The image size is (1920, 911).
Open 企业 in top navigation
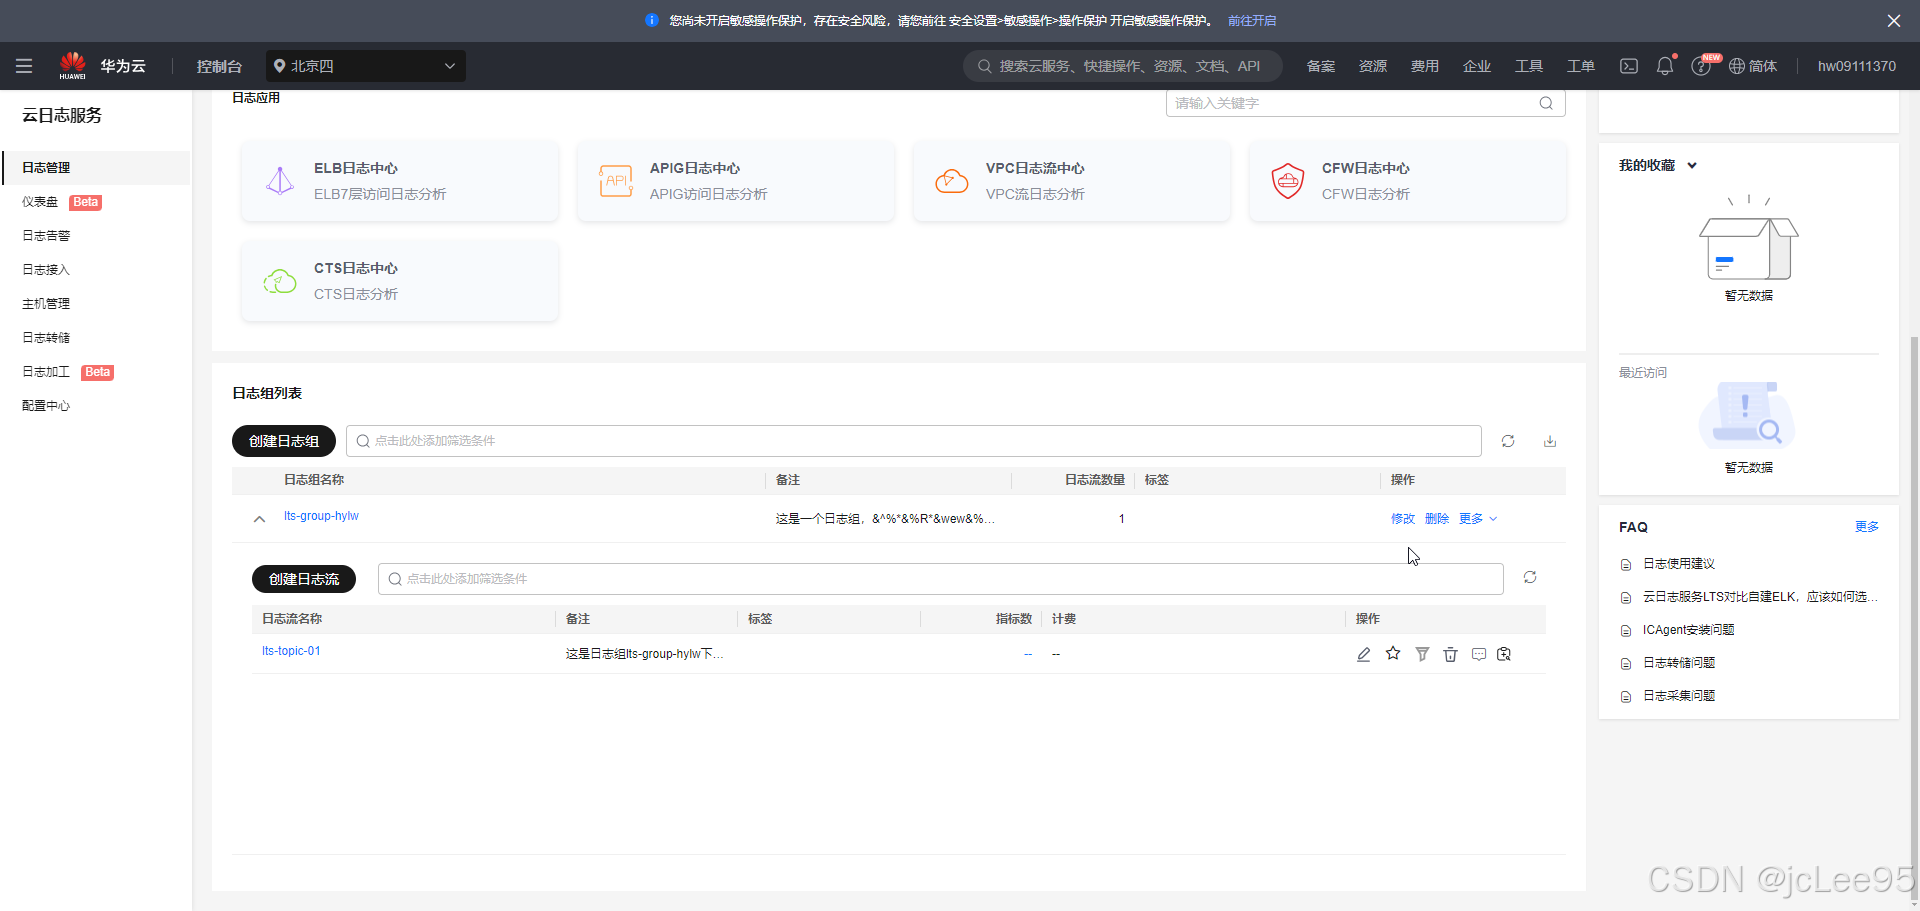click(x=1477, y=66)
